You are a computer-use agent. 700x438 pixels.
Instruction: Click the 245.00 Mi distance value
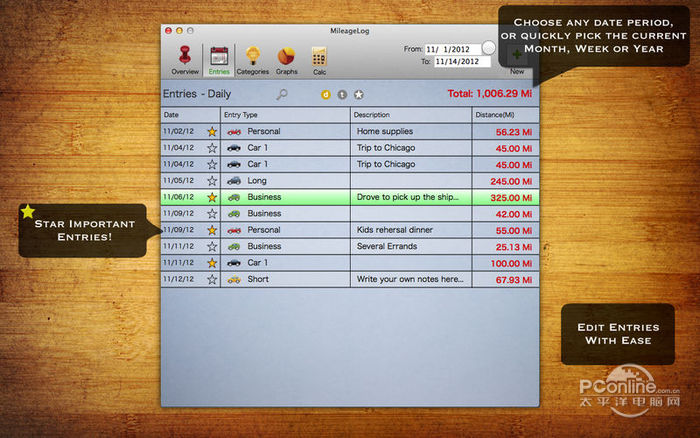point(511,181)
